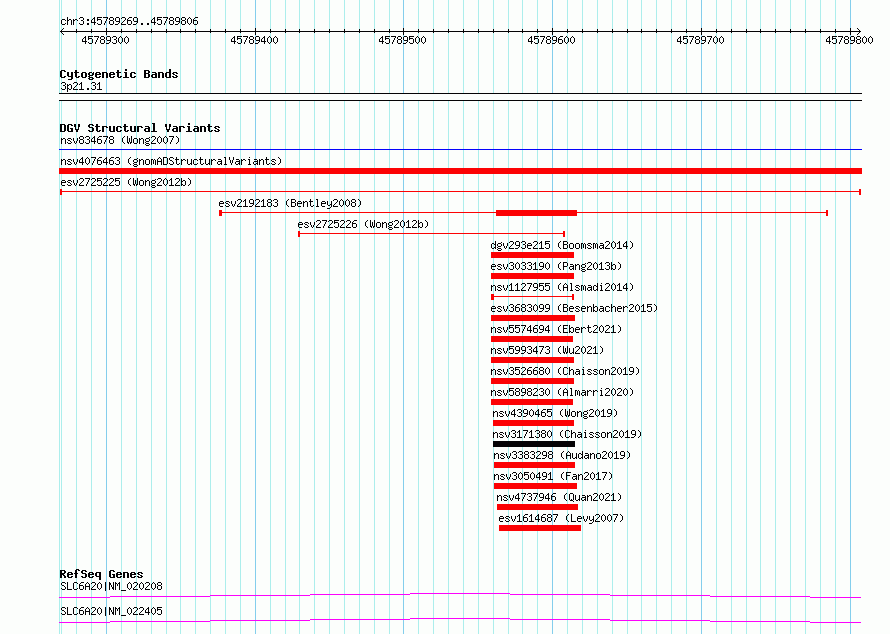Open SLC6A20|NM_020208 gene label
This screenshot has height=634, width=890.
[x=111, y=586]
